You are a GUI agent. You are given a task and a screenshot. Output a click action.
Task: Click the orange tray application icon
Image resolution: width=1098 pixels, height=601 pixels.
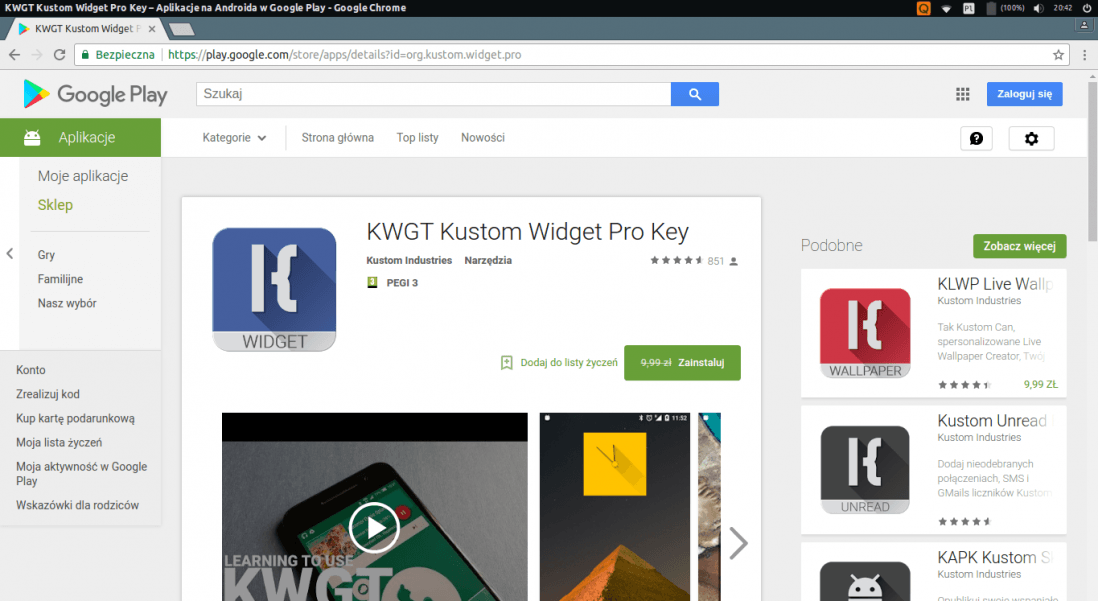(924, 8)
